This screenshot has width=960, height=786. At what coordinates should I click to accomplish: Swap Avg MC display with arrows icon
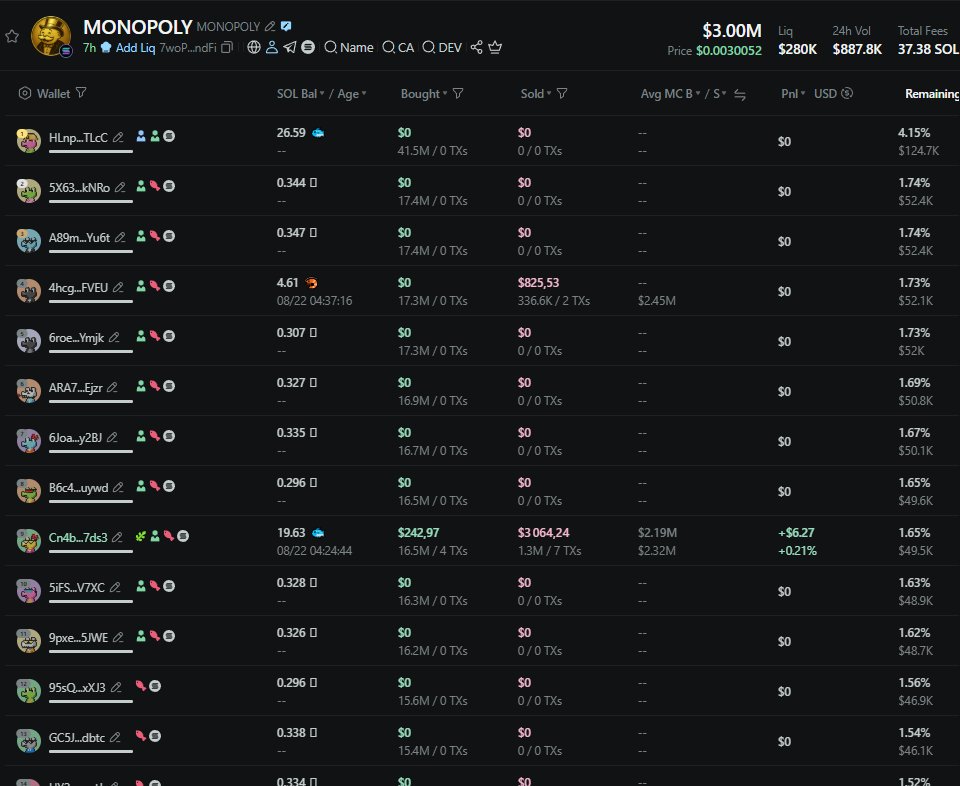pyautogui.click(x=740, y=94)
